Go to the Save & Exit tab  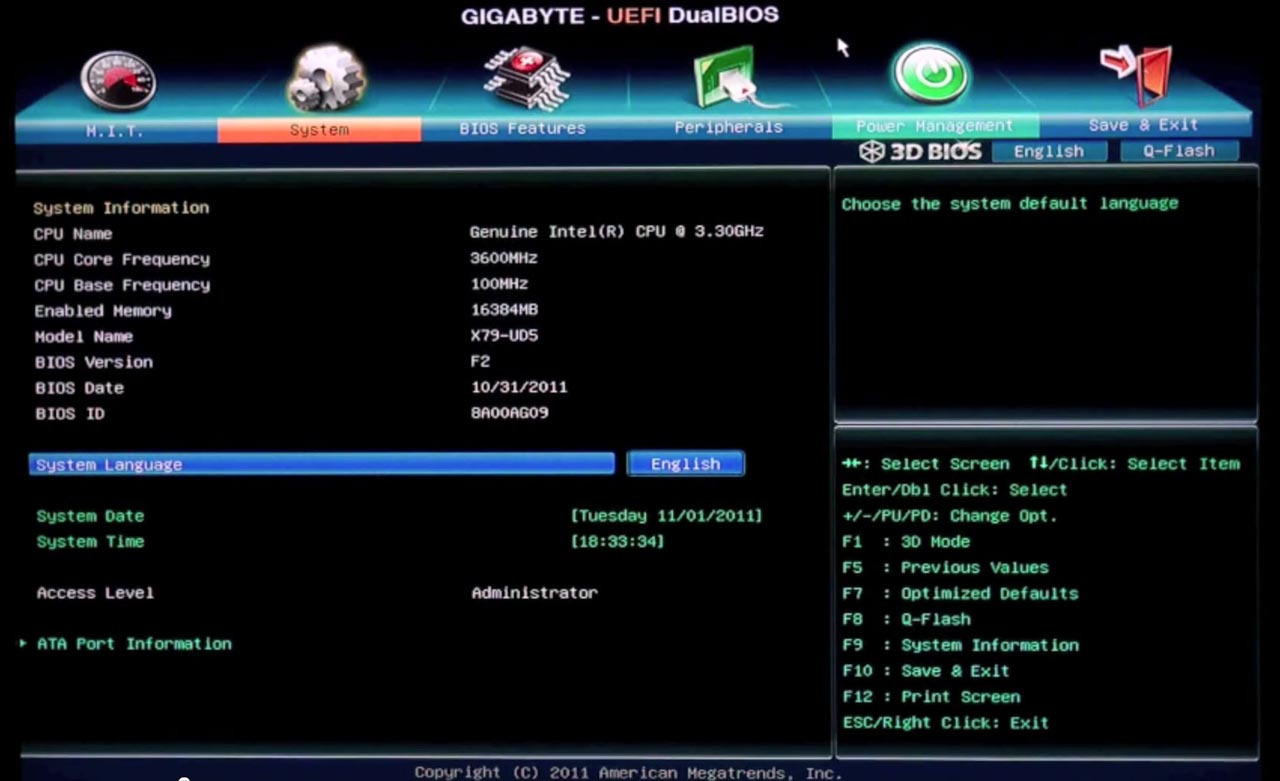click(x=1143, y=125)
